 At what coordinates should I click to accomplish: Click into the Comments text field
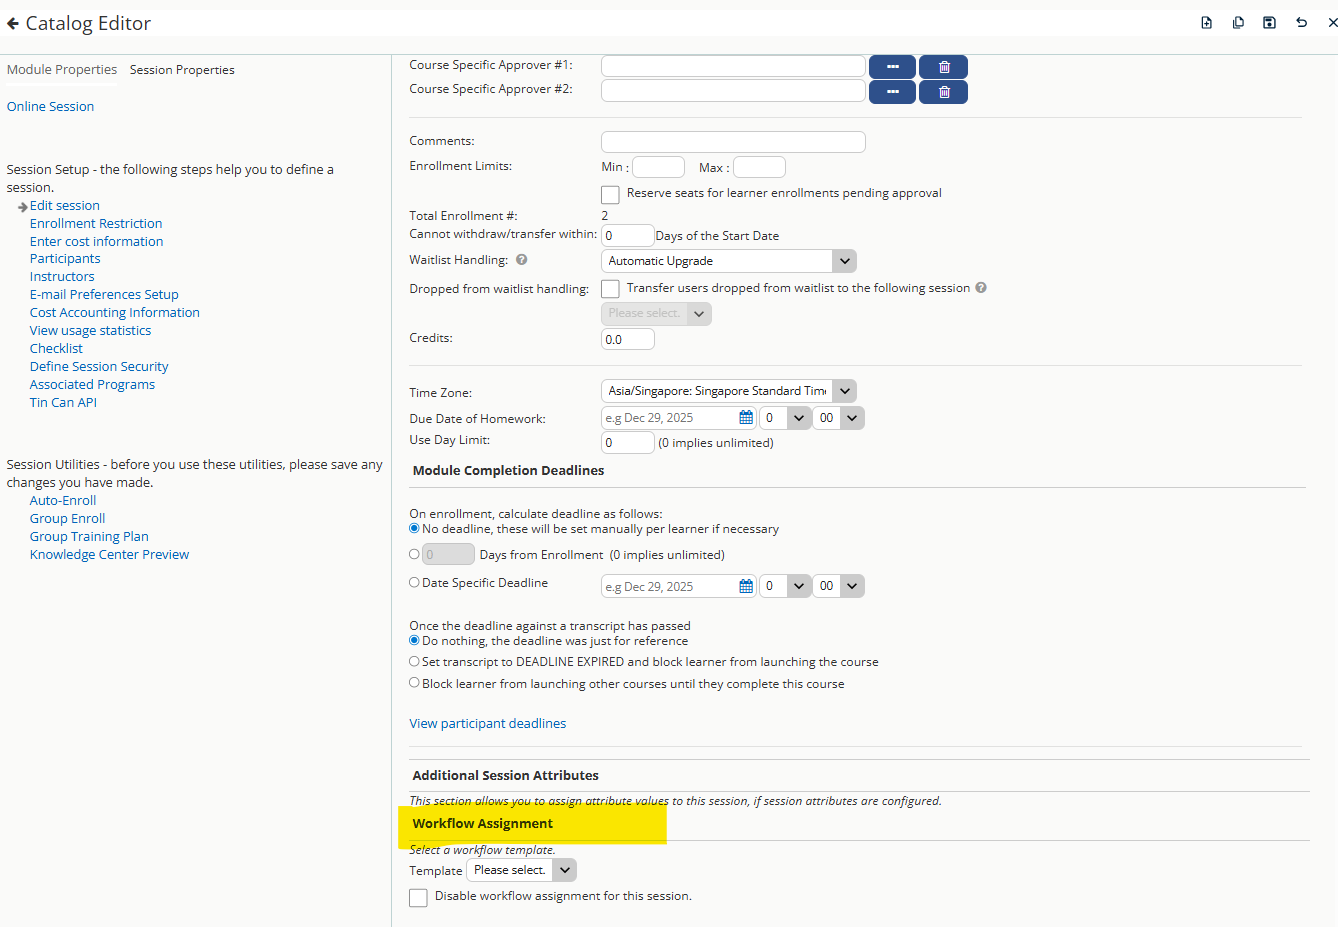733,142
